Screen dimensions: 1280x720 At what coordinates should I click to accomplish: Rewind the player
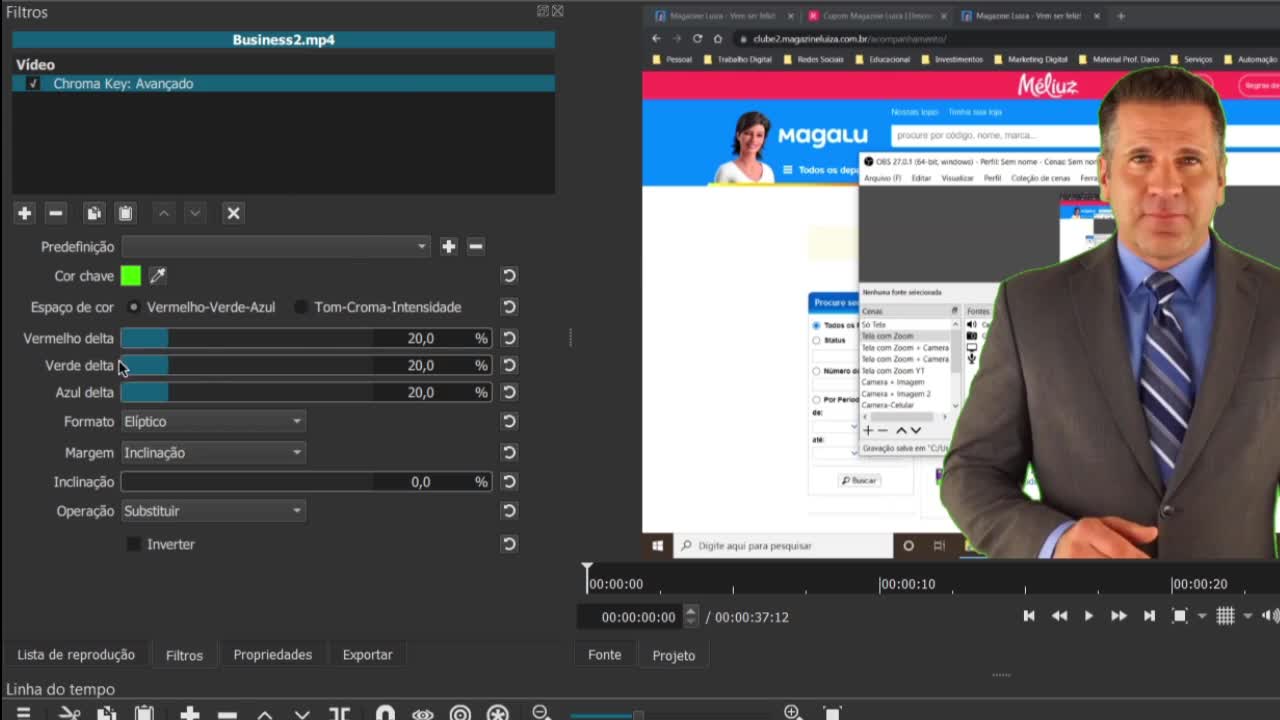[x=1059, y=616]
